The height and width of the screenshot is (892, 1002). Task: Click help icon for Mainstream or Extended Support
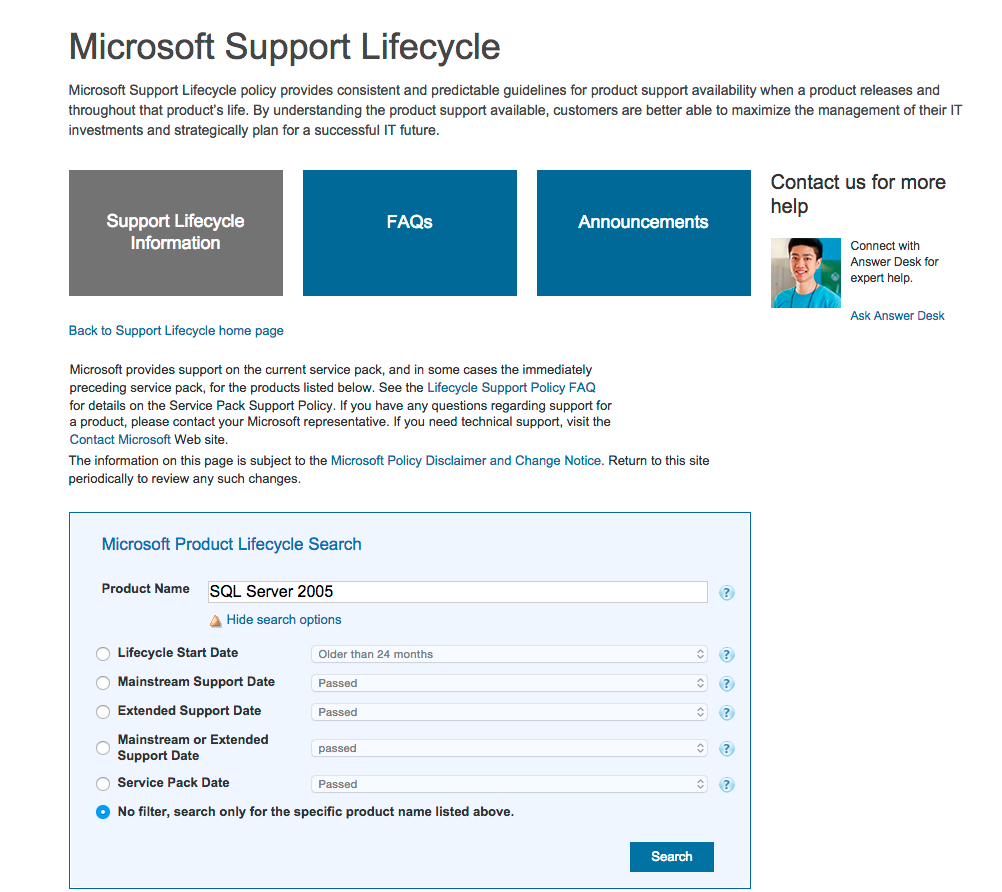coord(726,749)
